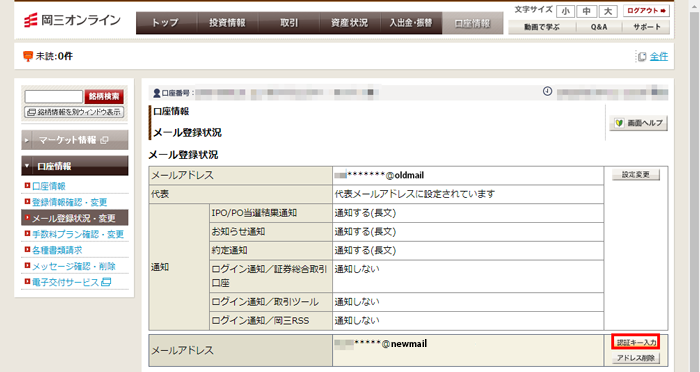
Task: Click ログイン通知/証券総合取引口座 row label
Action: pos(269,276)
